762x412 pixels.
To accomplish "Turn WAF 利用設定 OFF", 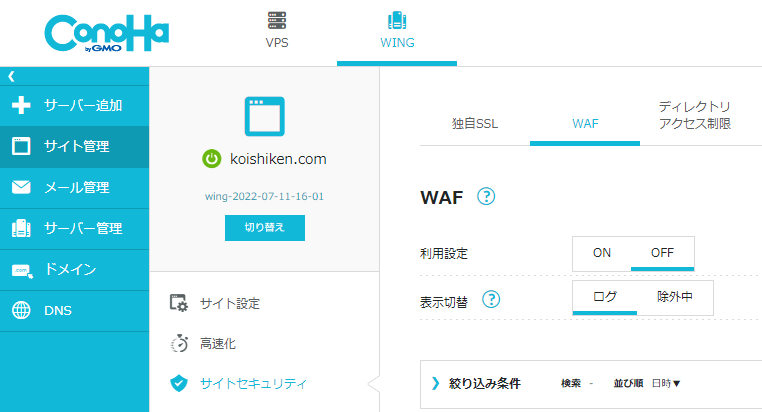I will (662, 253).
